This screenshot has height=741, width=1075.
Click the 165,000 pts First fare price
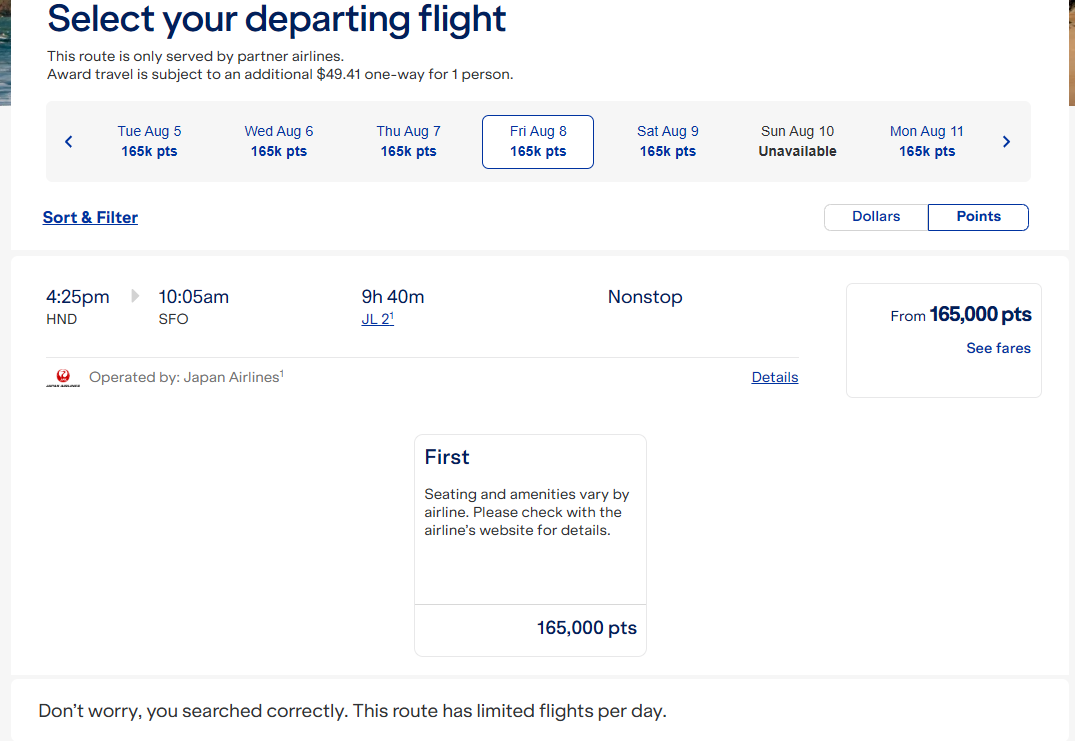point(586,629)
